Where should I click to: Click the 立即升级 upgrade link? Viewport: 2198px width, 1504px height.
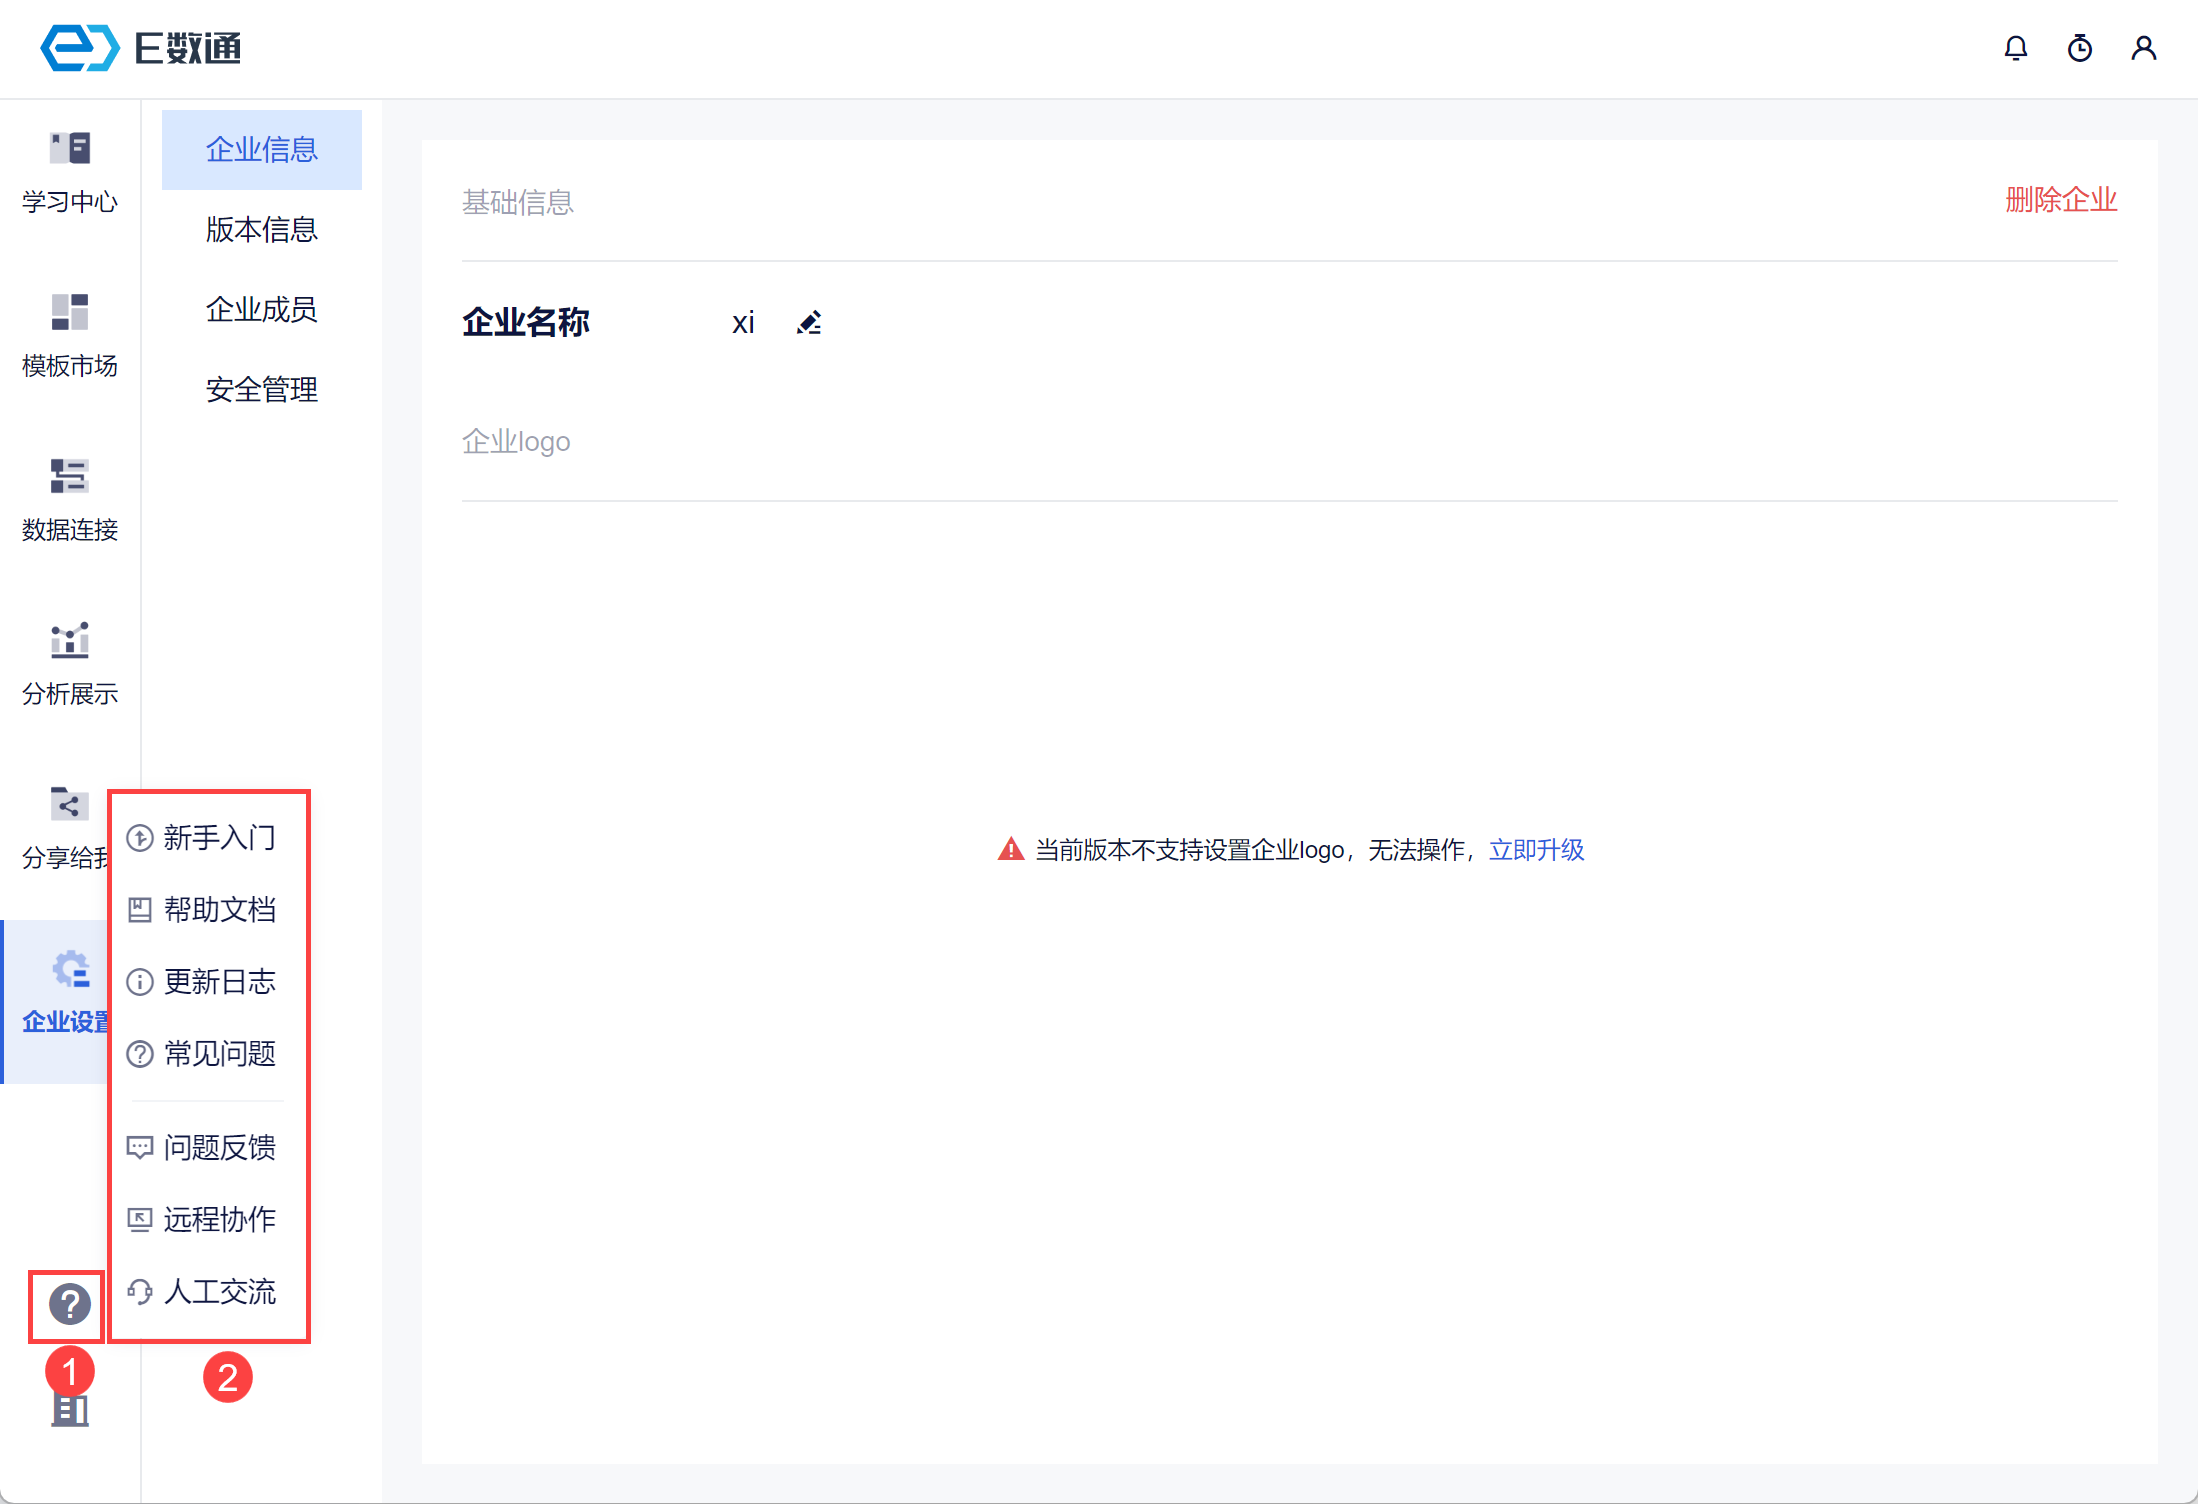coord(1536,850)
